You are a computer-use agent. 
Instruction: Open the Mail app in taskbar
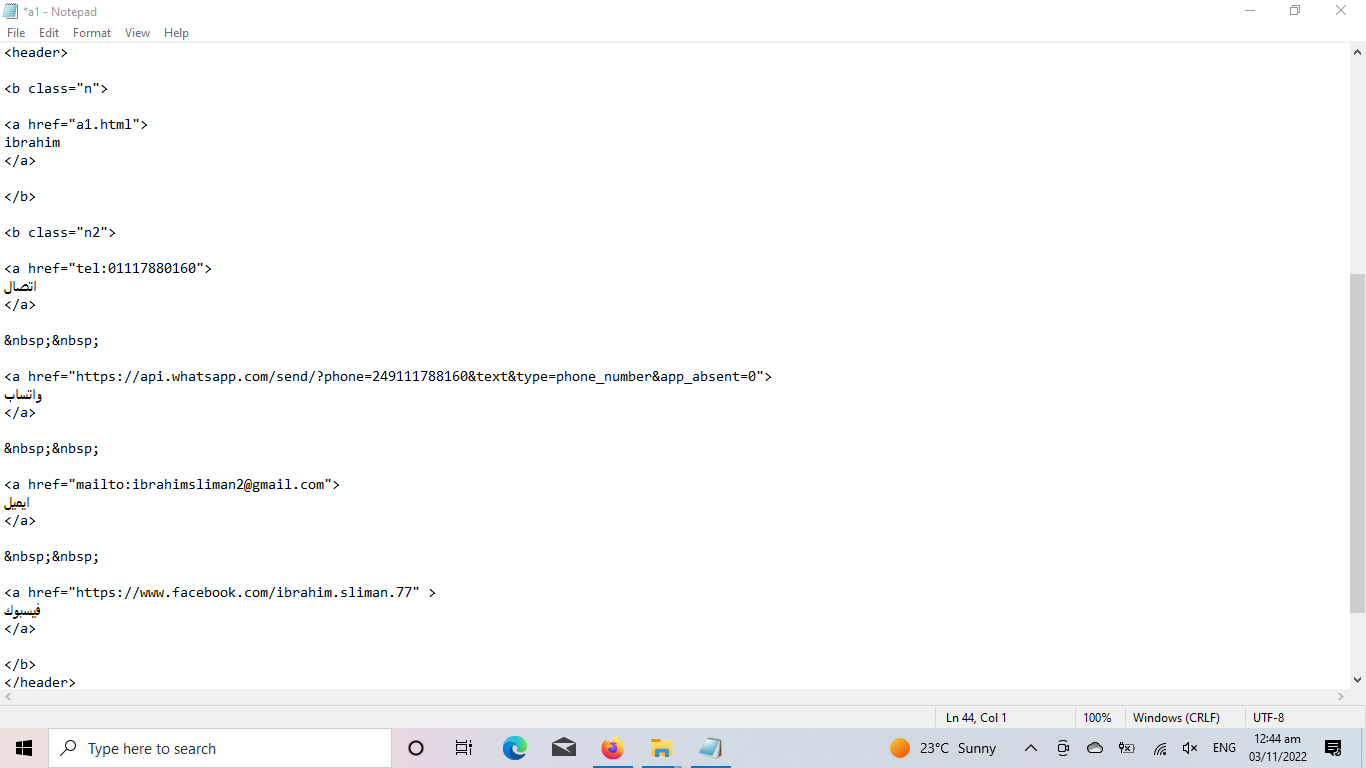(563, 748)
